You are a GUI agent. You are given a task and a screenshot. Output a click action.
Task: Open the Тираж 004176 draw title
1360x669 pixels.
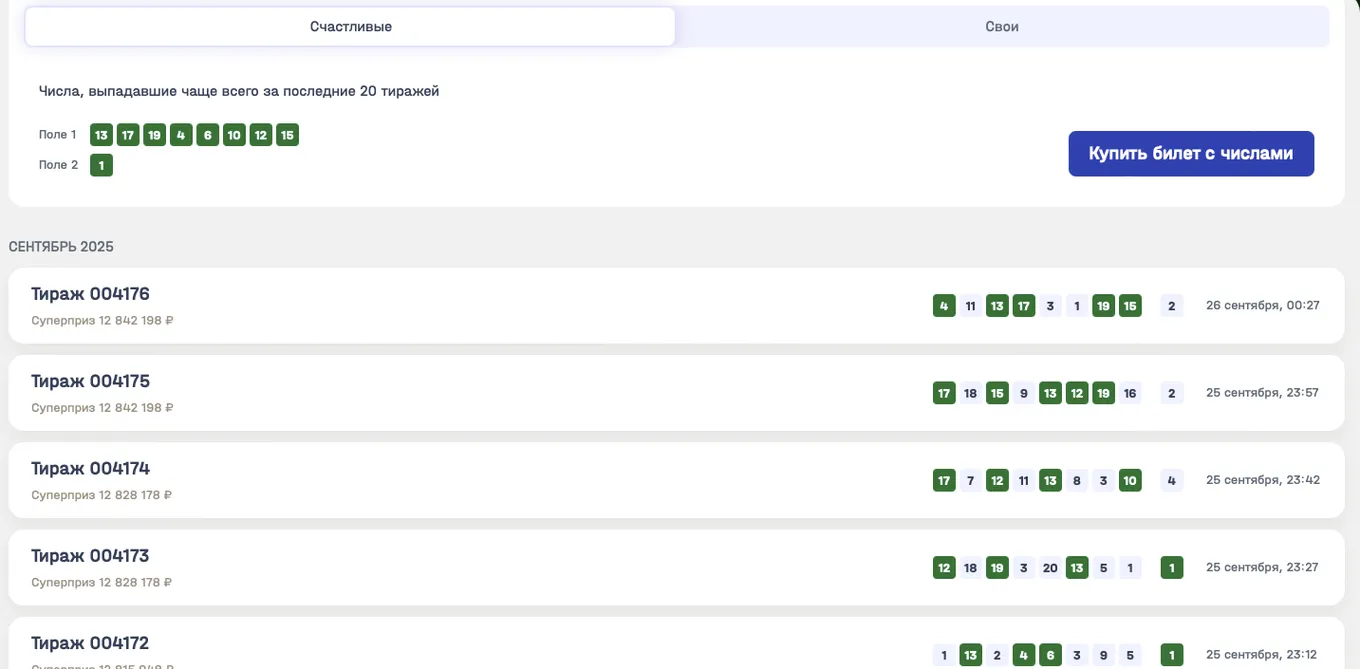tap(91, 294)
